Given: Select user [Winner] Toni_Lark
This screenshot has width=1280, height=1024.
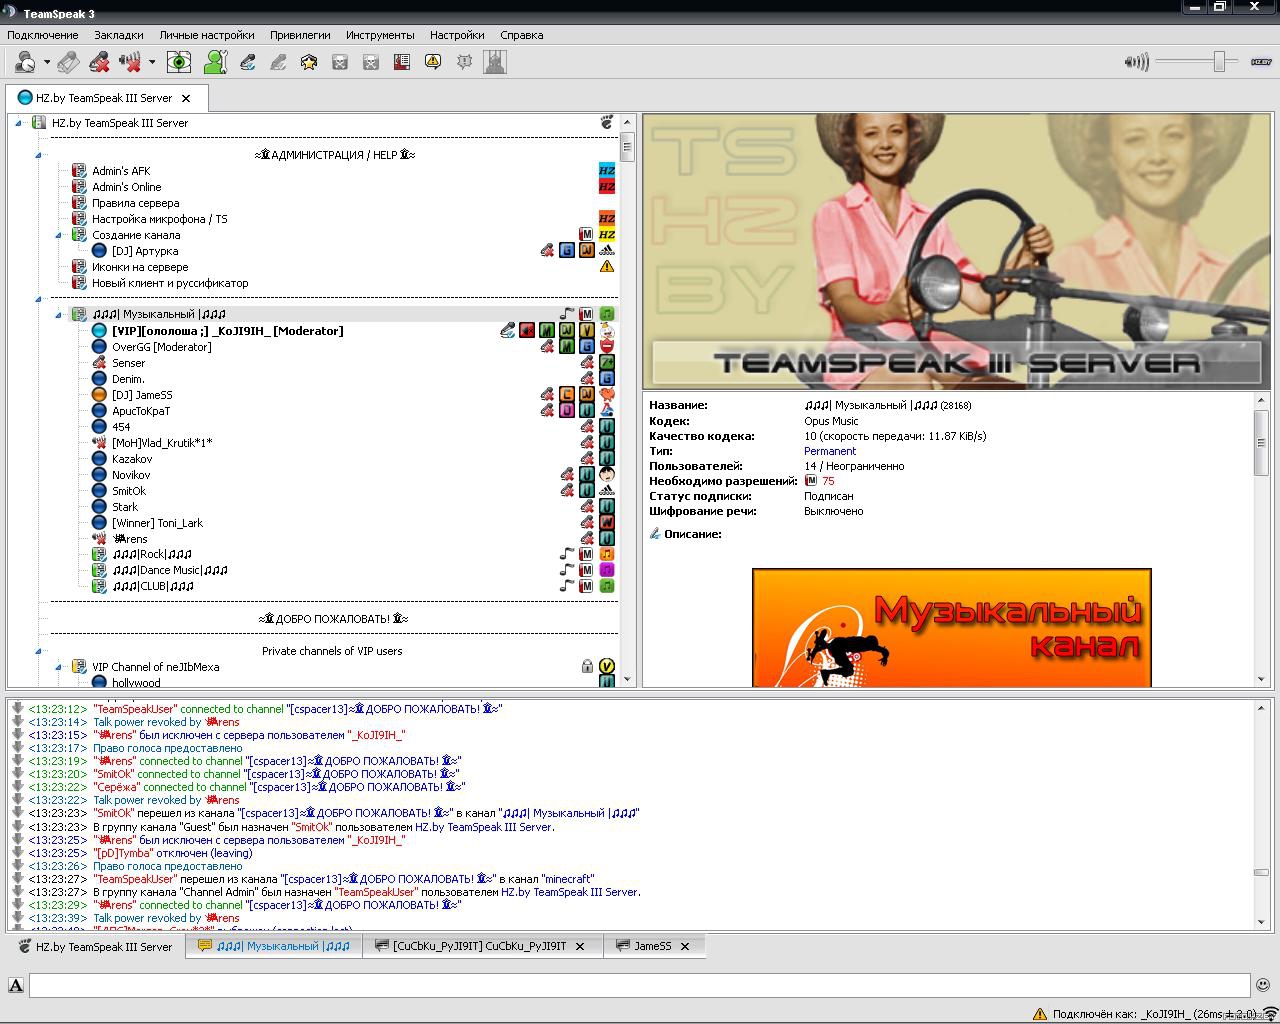Looking at the screenshot, I should coord(157,523).
